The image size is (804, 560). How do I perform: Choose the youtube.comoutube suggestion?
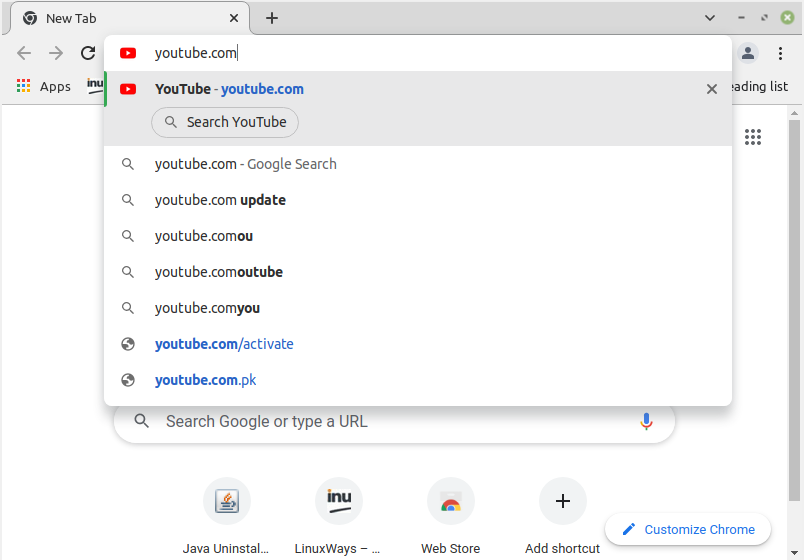pos(418,272)
